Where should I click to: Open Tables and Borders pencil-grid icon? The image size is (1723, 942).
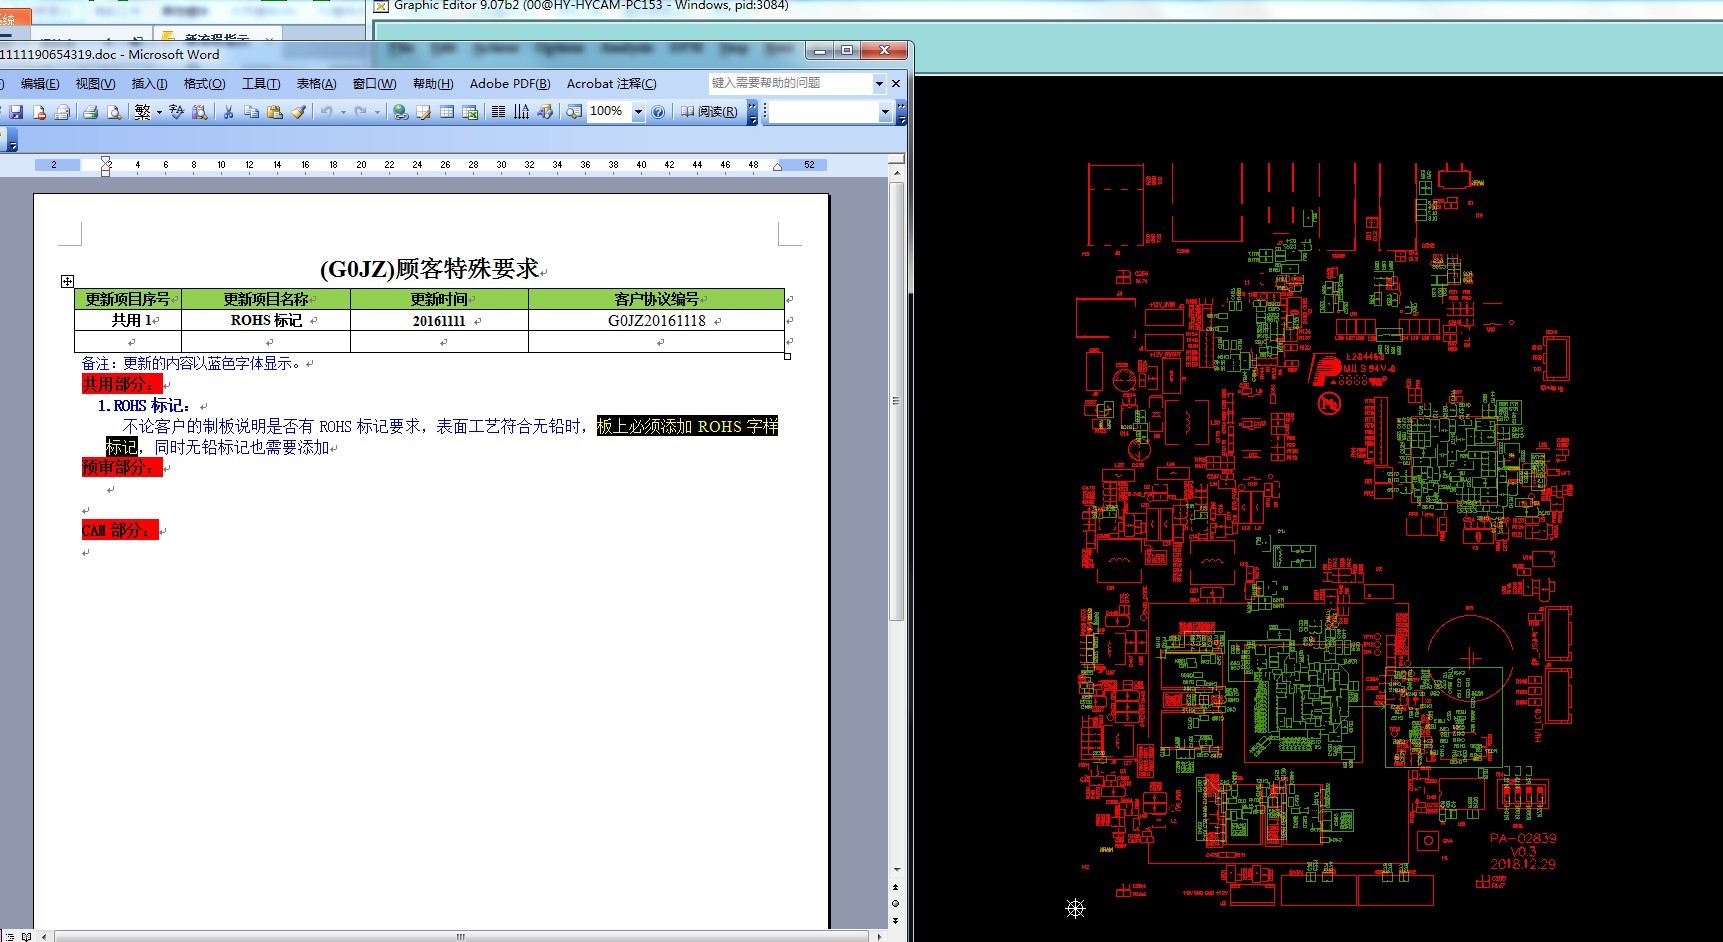[x=423, y=112]
